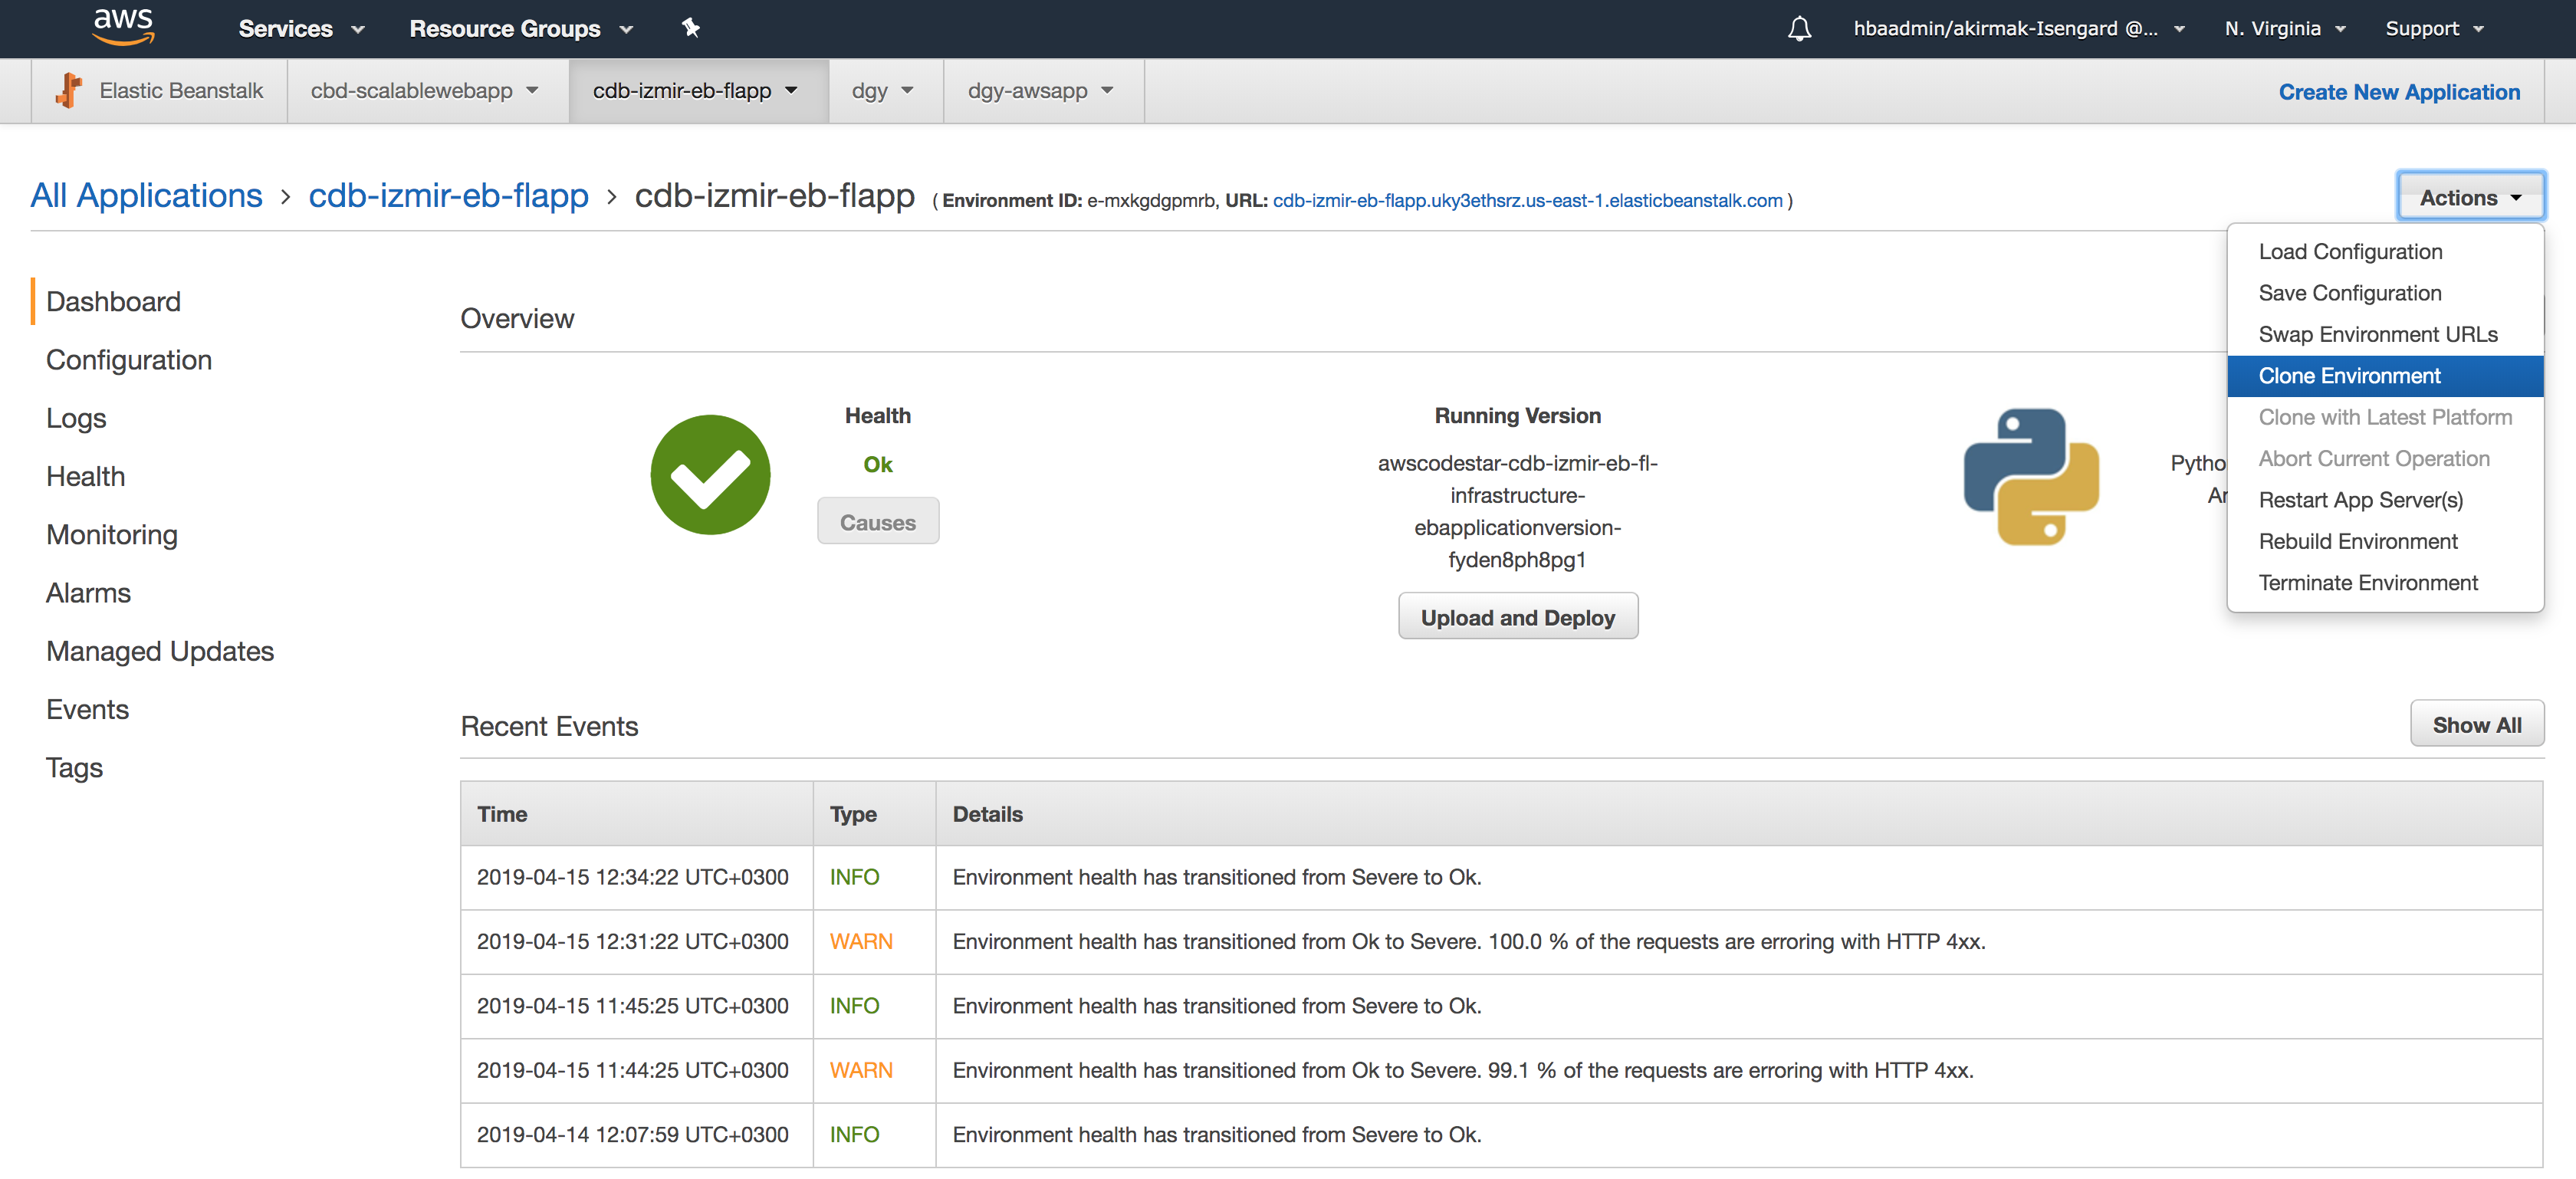Open Managed Updates in the sidebar
The width and height of the screenshot is (2576, 1179).
[160, 651]
